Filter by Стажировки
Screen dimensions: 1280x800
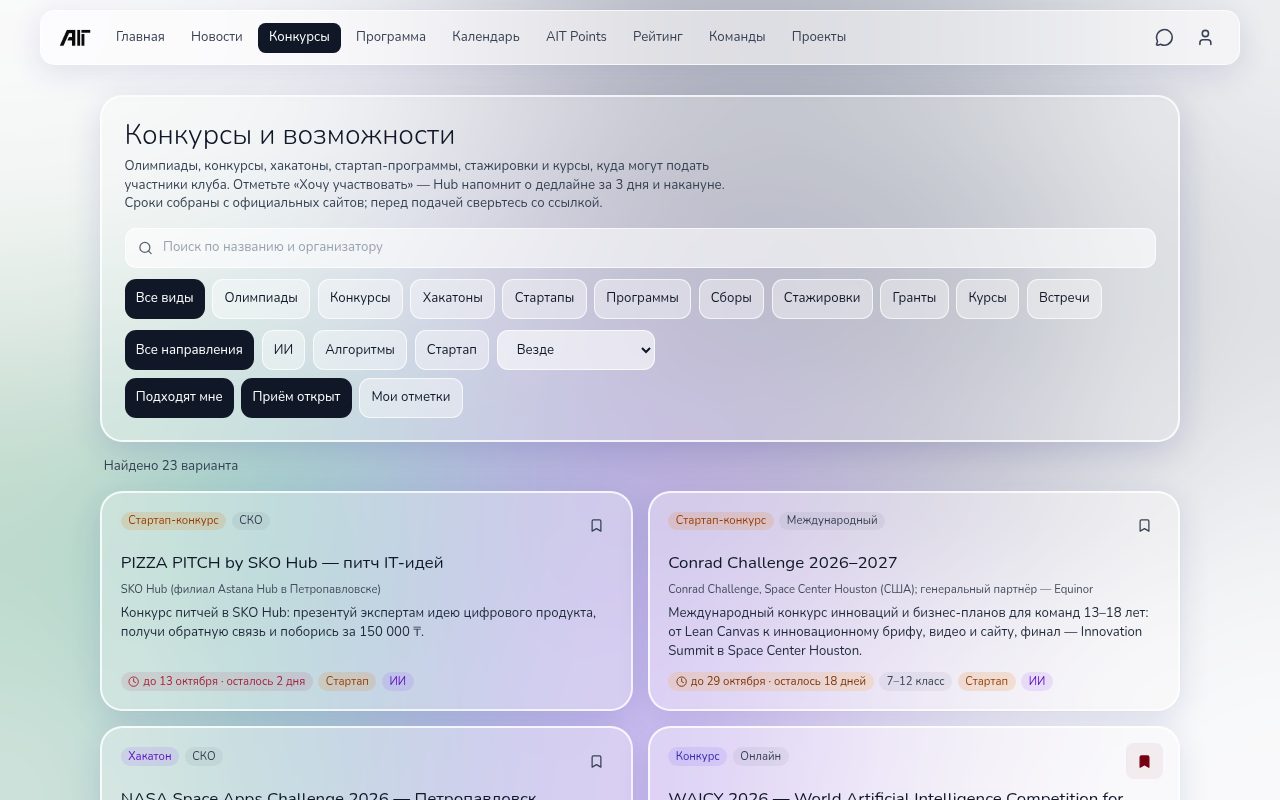[822, 299]
